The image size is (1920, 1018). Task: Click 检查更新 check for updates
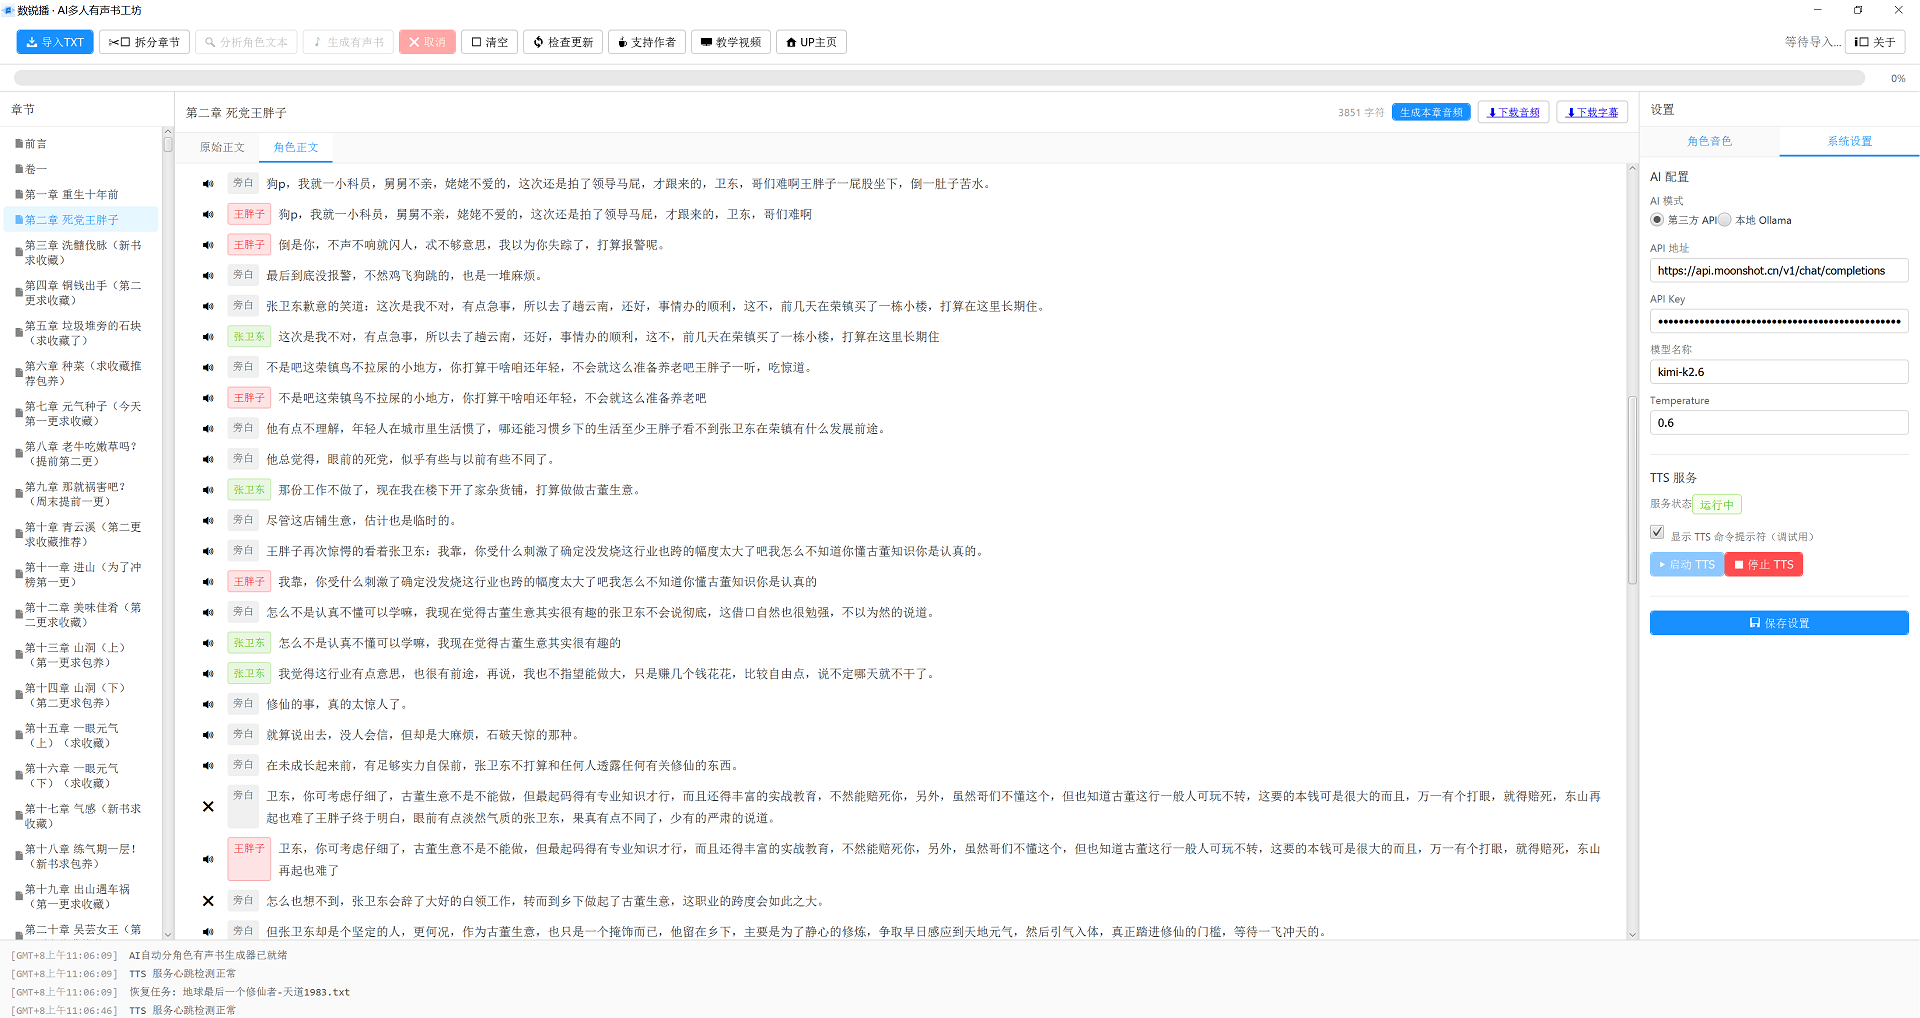point(563,42)
